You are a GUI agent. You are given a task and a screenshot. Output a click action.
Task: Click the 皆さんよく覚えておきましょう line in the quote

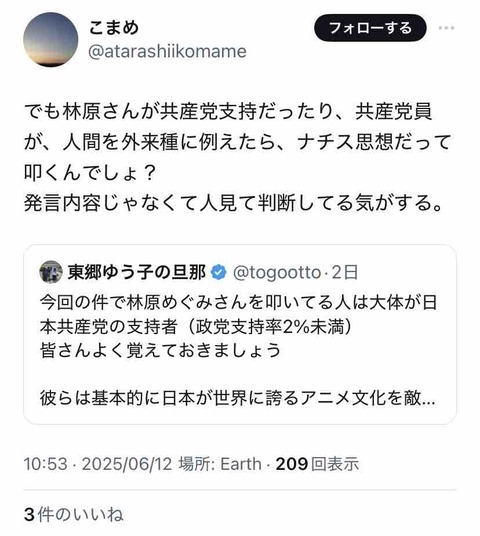pyautogui.click(x=160, y=350)
